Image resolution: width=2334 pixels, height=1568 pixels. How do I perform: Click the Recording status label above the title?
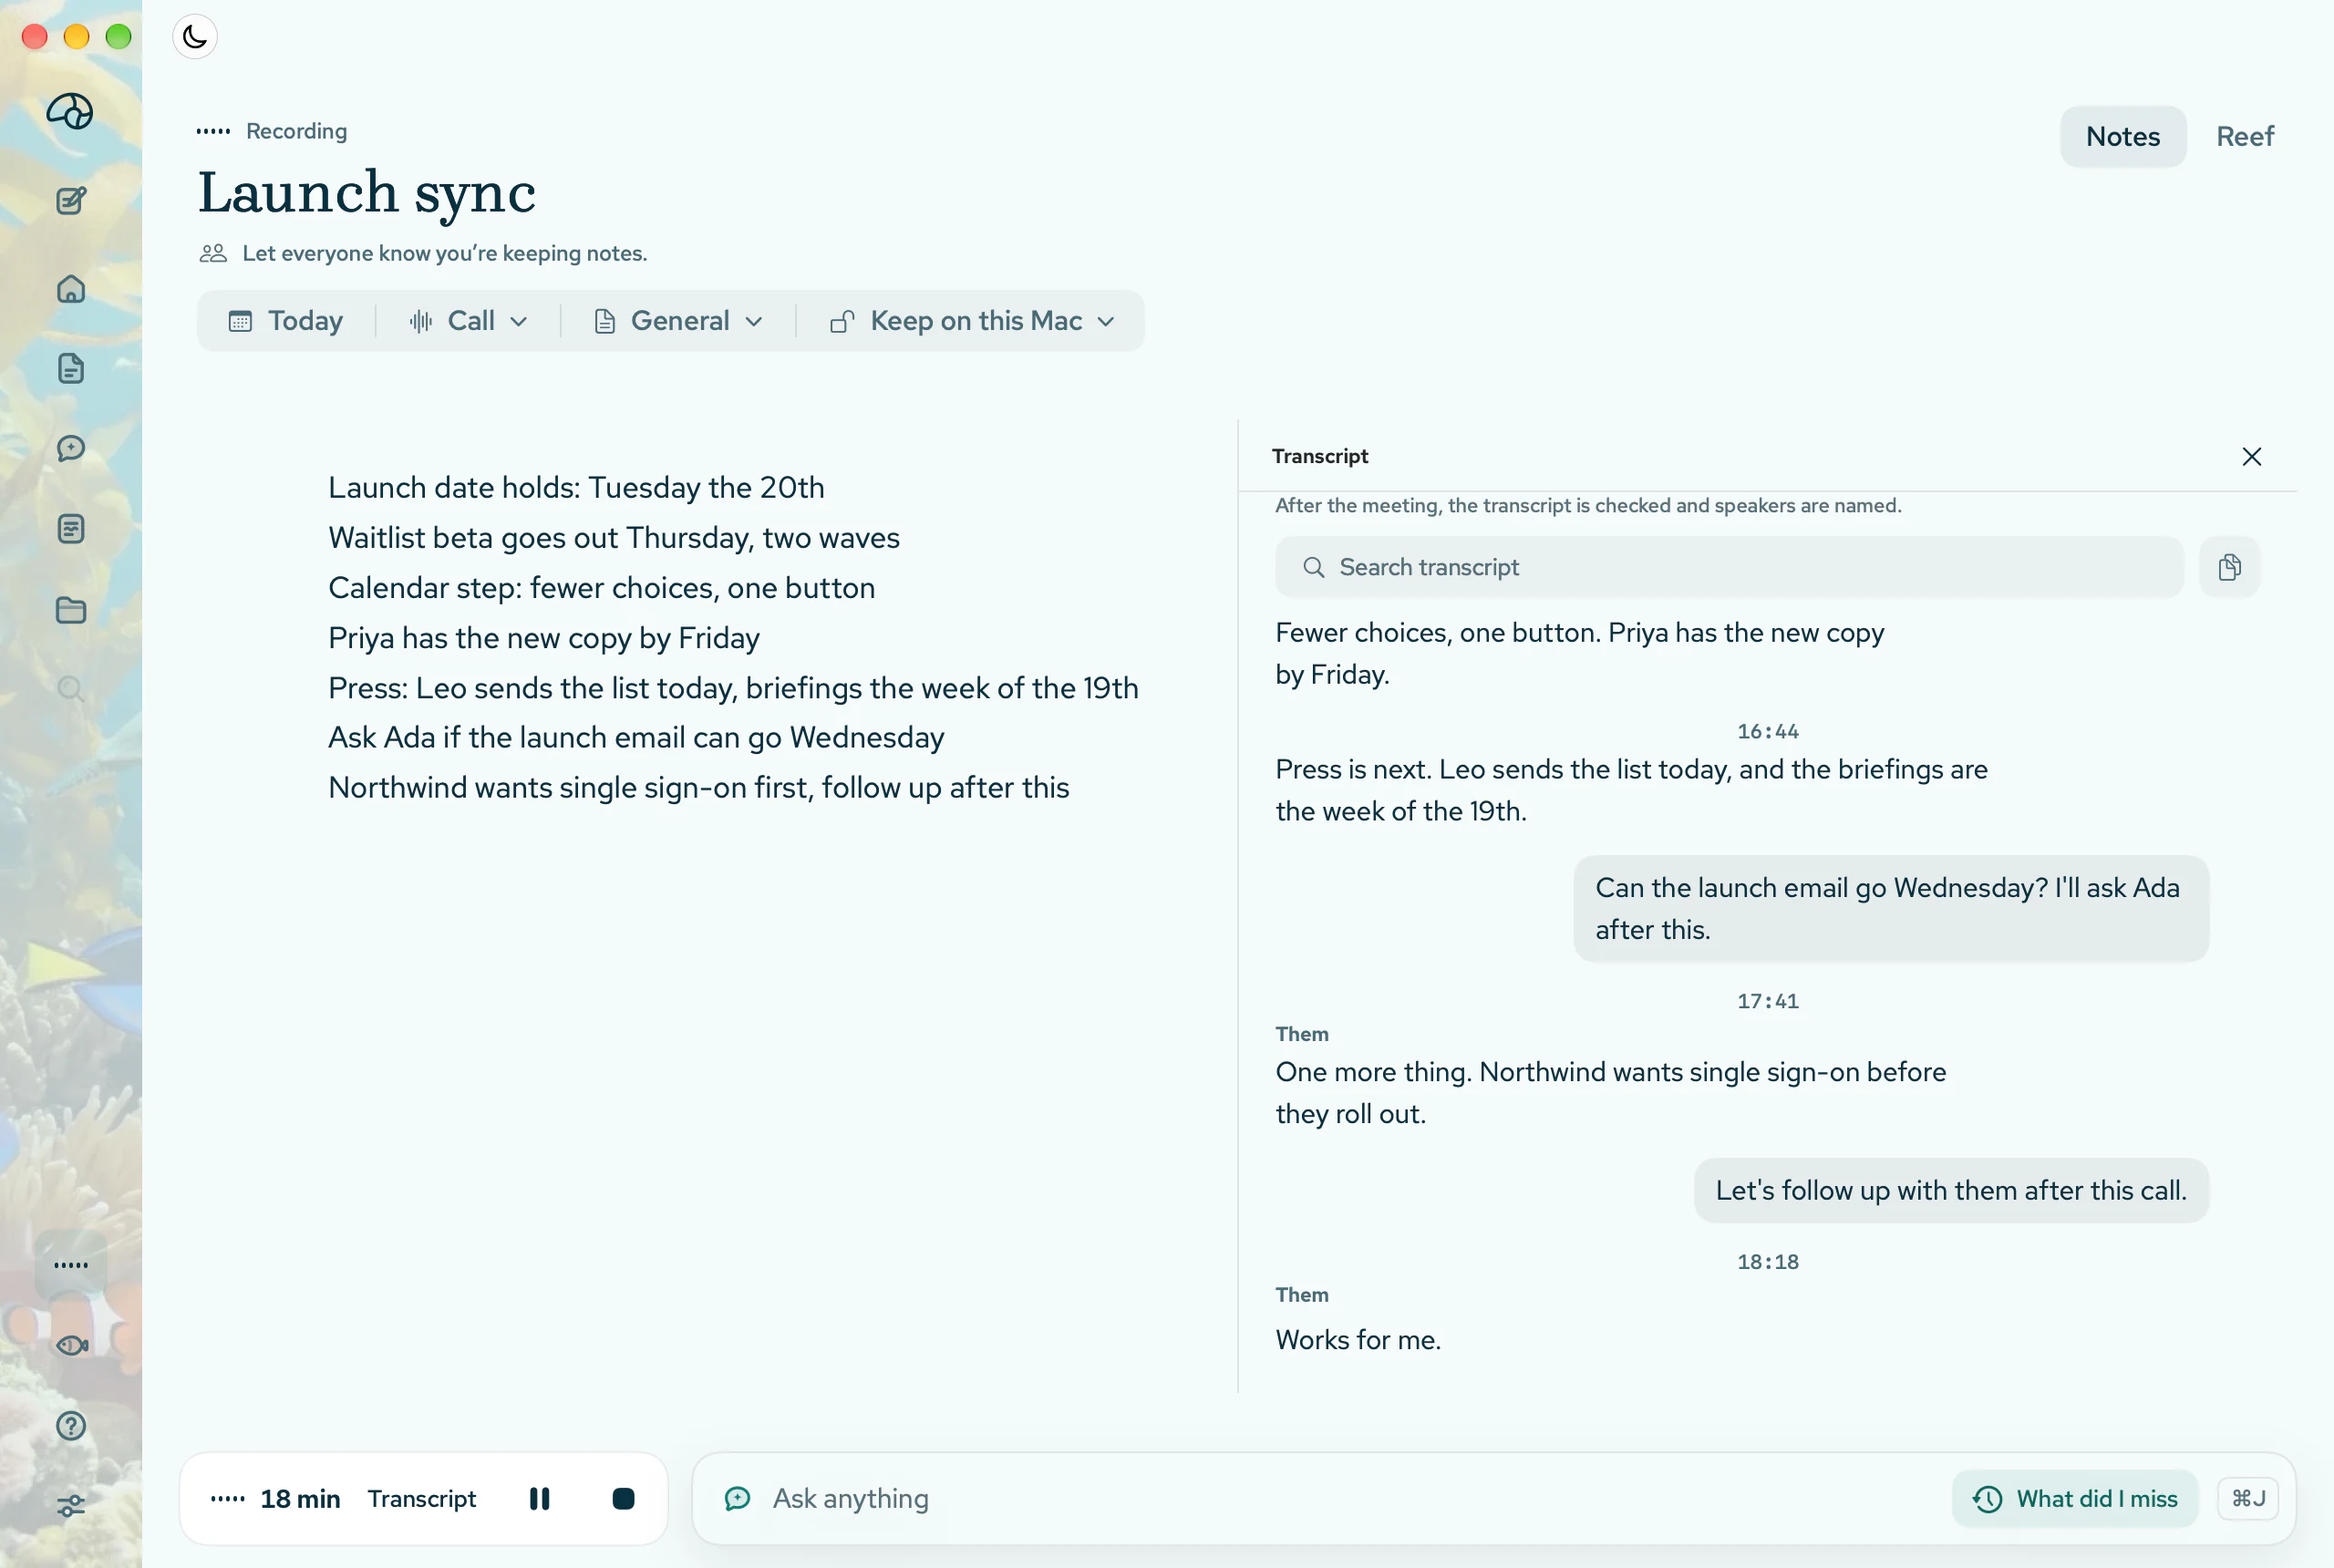pos(296,131)
